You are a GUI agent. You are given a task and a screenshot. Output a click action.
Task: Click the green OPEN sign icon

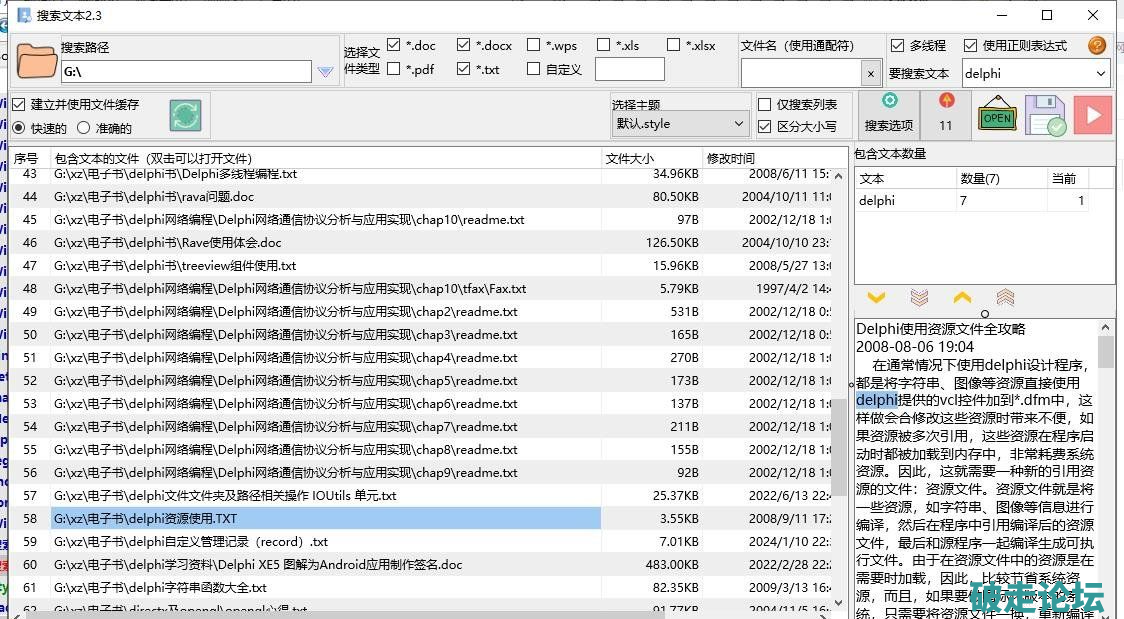click(996, 116)
